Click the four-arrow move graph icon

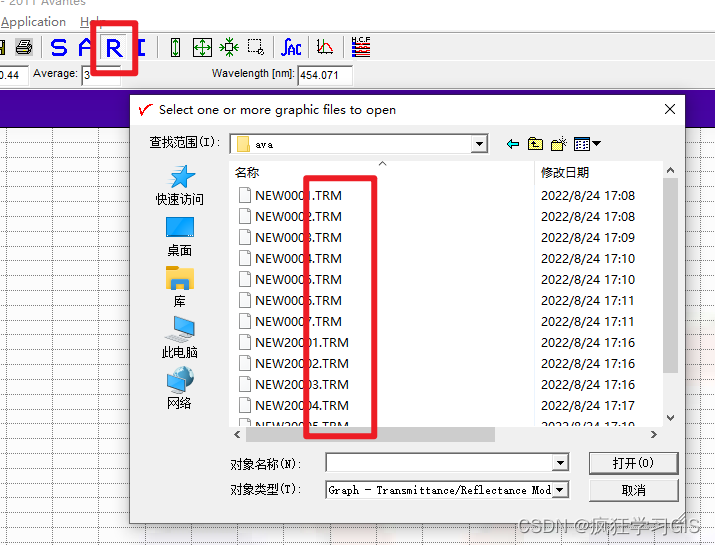click(x=202, y=47)
